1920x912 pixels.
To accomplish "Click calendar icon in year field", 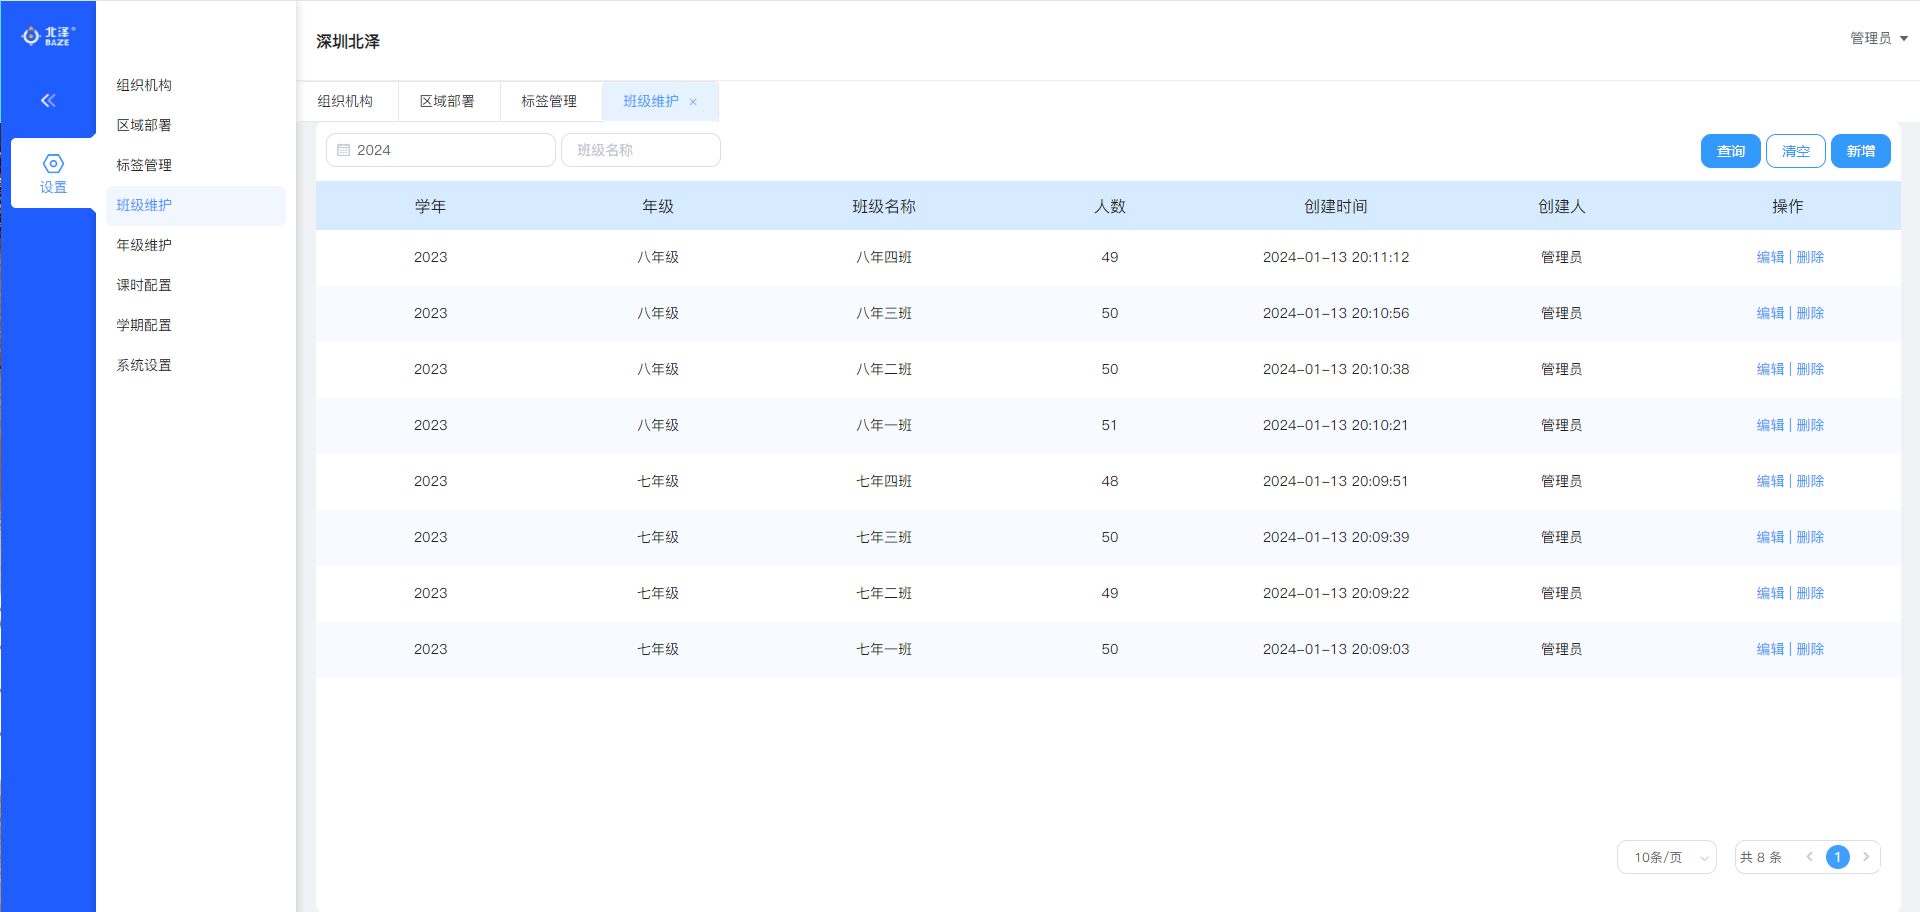I will click(343, 150).
